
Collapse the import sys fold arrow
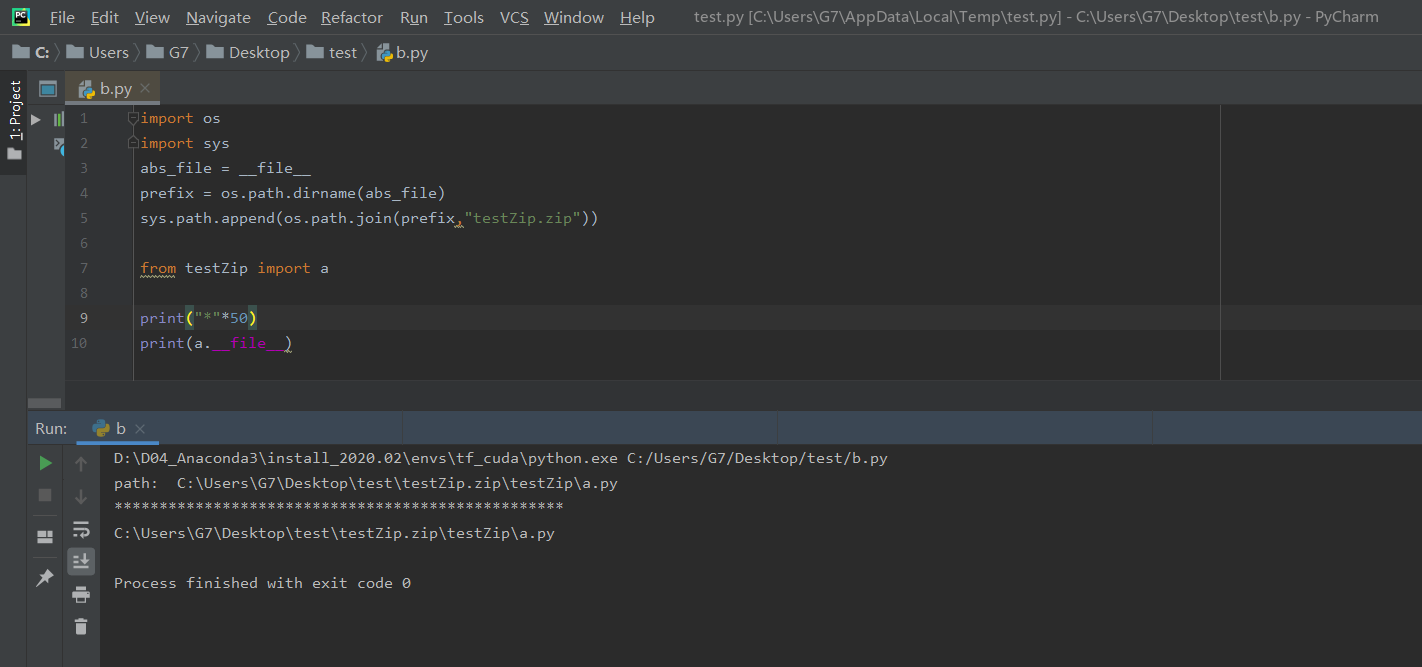point(133,143)
